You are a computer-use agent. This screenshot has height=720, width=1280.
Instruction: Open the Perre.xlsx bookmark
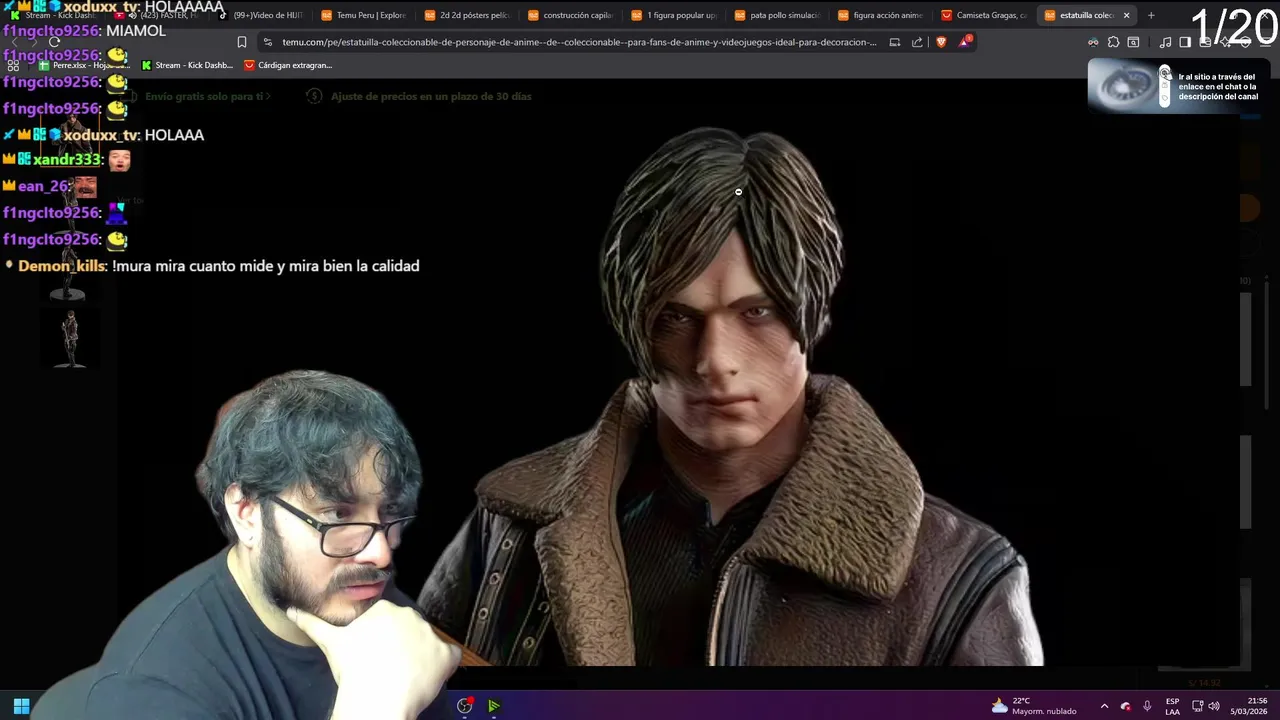(84, 65)
